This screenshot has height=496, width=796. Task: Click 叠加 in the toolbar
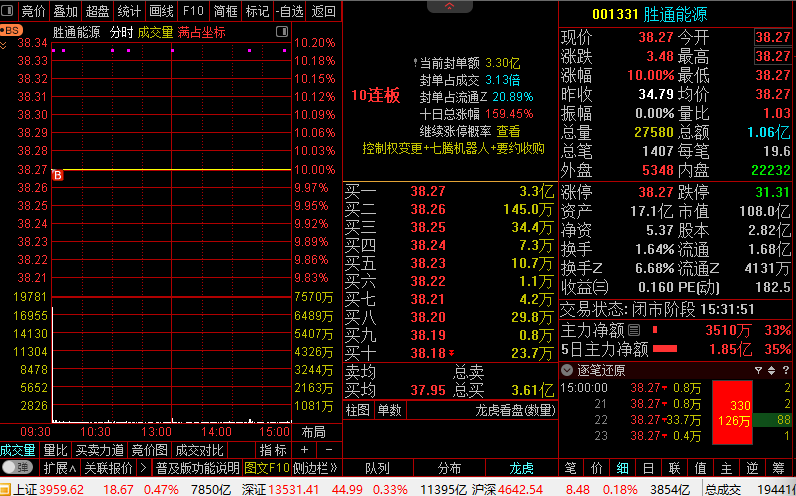click(x=65, y=11)
